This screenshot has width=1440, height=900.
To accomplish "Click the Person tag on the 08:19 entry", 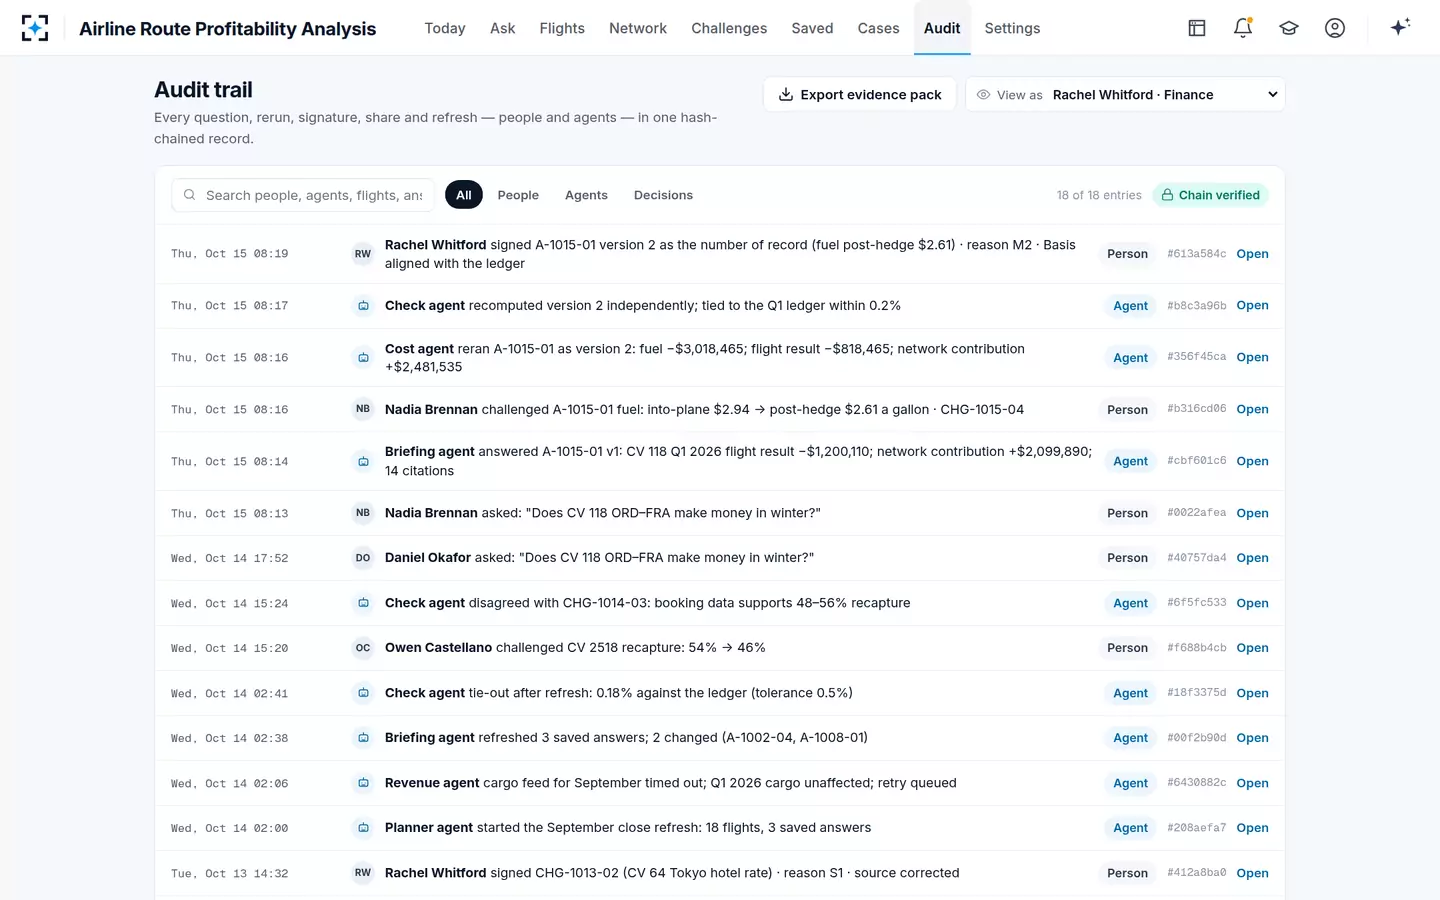I will pos(1127,254).
